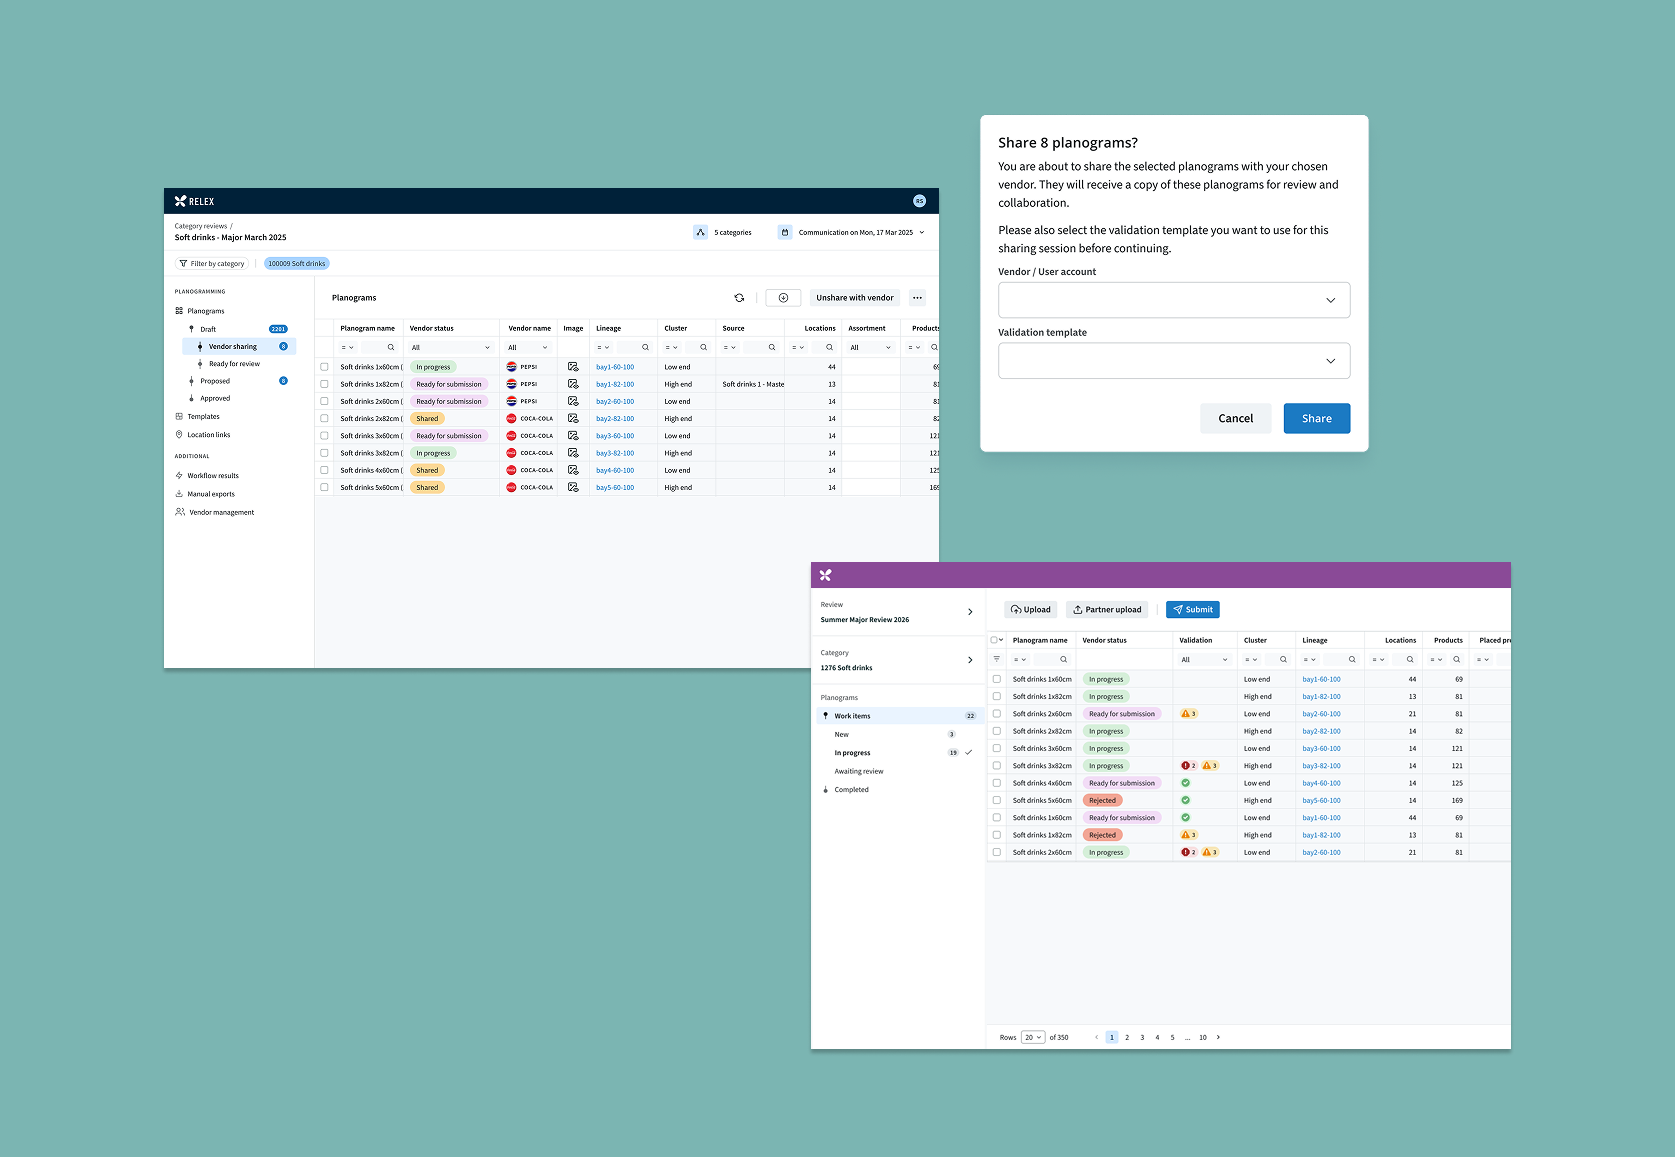
Task: Open Vendor status All filter in RELEX window
Action: (451, 348)
